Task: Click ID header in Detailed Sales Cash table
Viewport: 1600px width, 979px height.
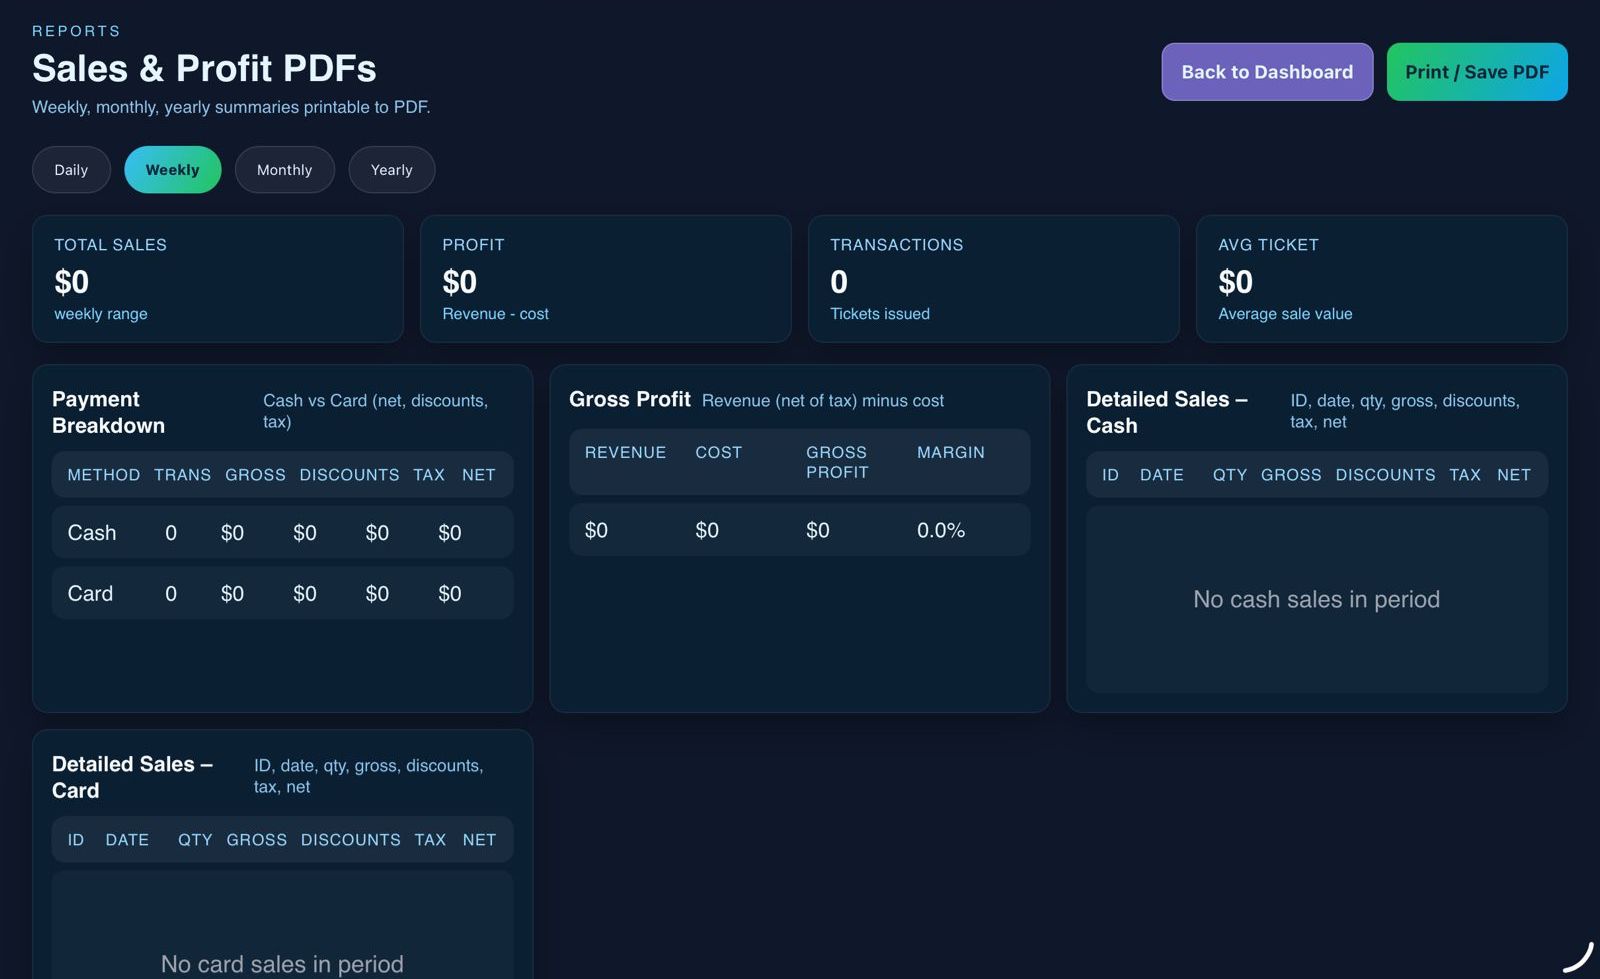Action: coord(1110,475)
